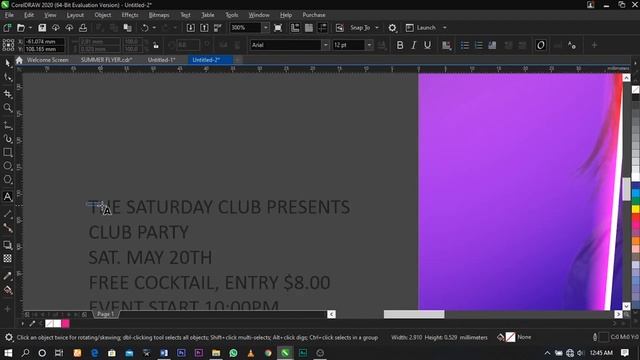The image size is (640, 360).
Task: Open the File menu
Action: pos(9,15)
